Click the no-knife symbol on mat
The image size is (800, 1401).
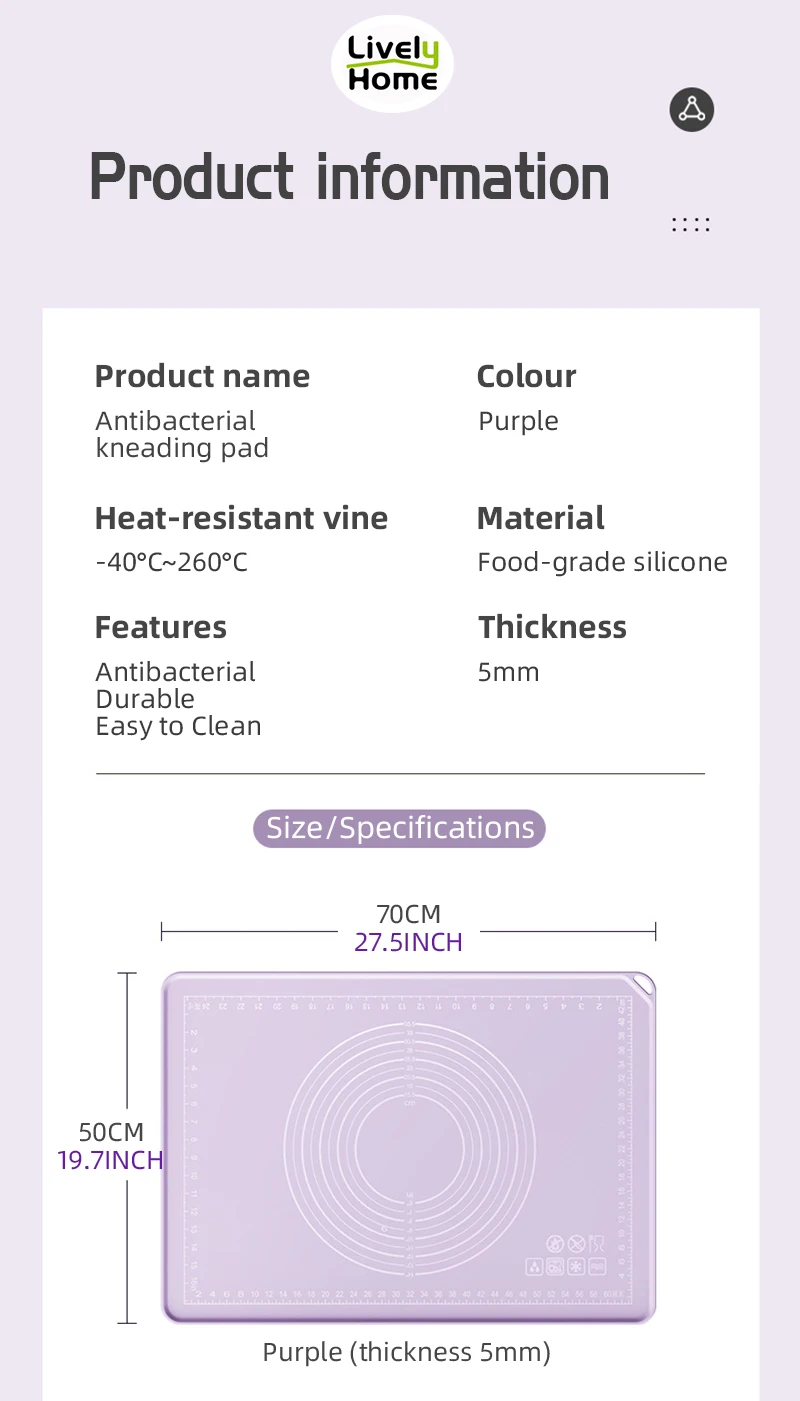[x=576, y=1244]
